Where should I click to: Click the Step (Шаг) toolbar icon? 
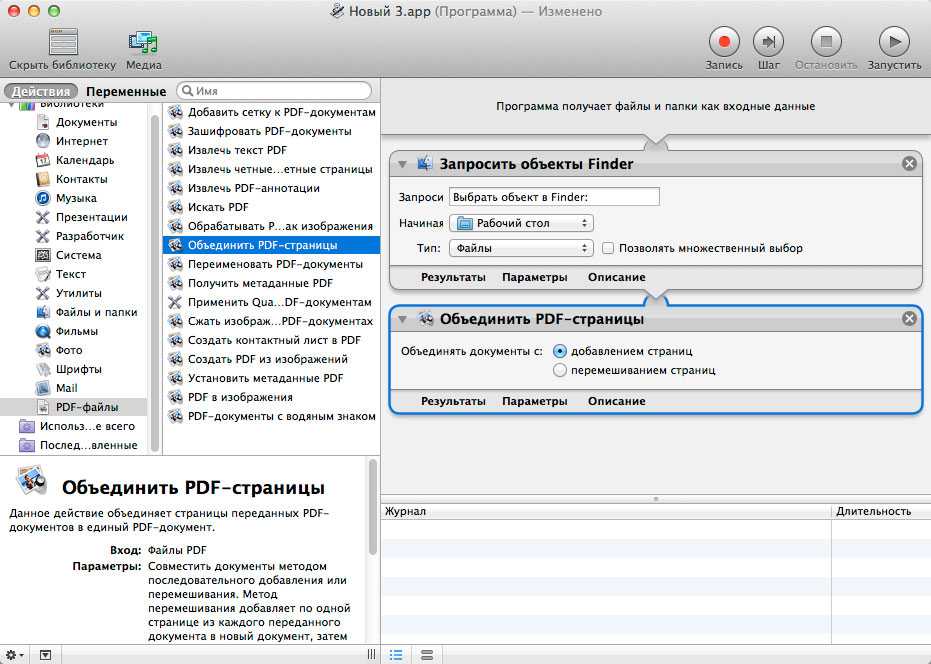click(768, 41)
